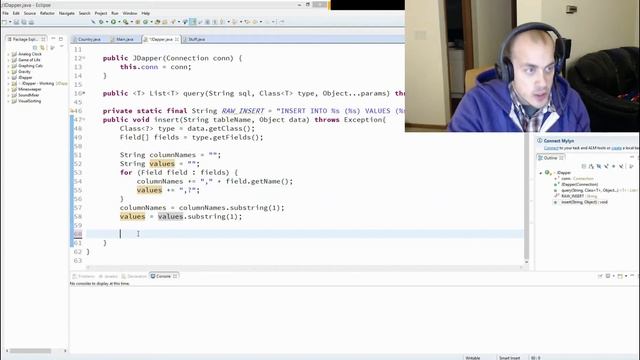Toggle Hide Fields in Outline toolbar
The image size is (640, 360).
(x=599, y=167)
